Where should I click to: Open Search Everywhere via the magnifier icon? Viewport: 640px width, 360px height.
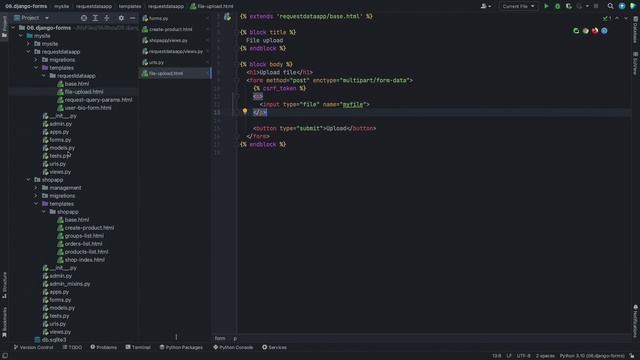tap(610, 6)
